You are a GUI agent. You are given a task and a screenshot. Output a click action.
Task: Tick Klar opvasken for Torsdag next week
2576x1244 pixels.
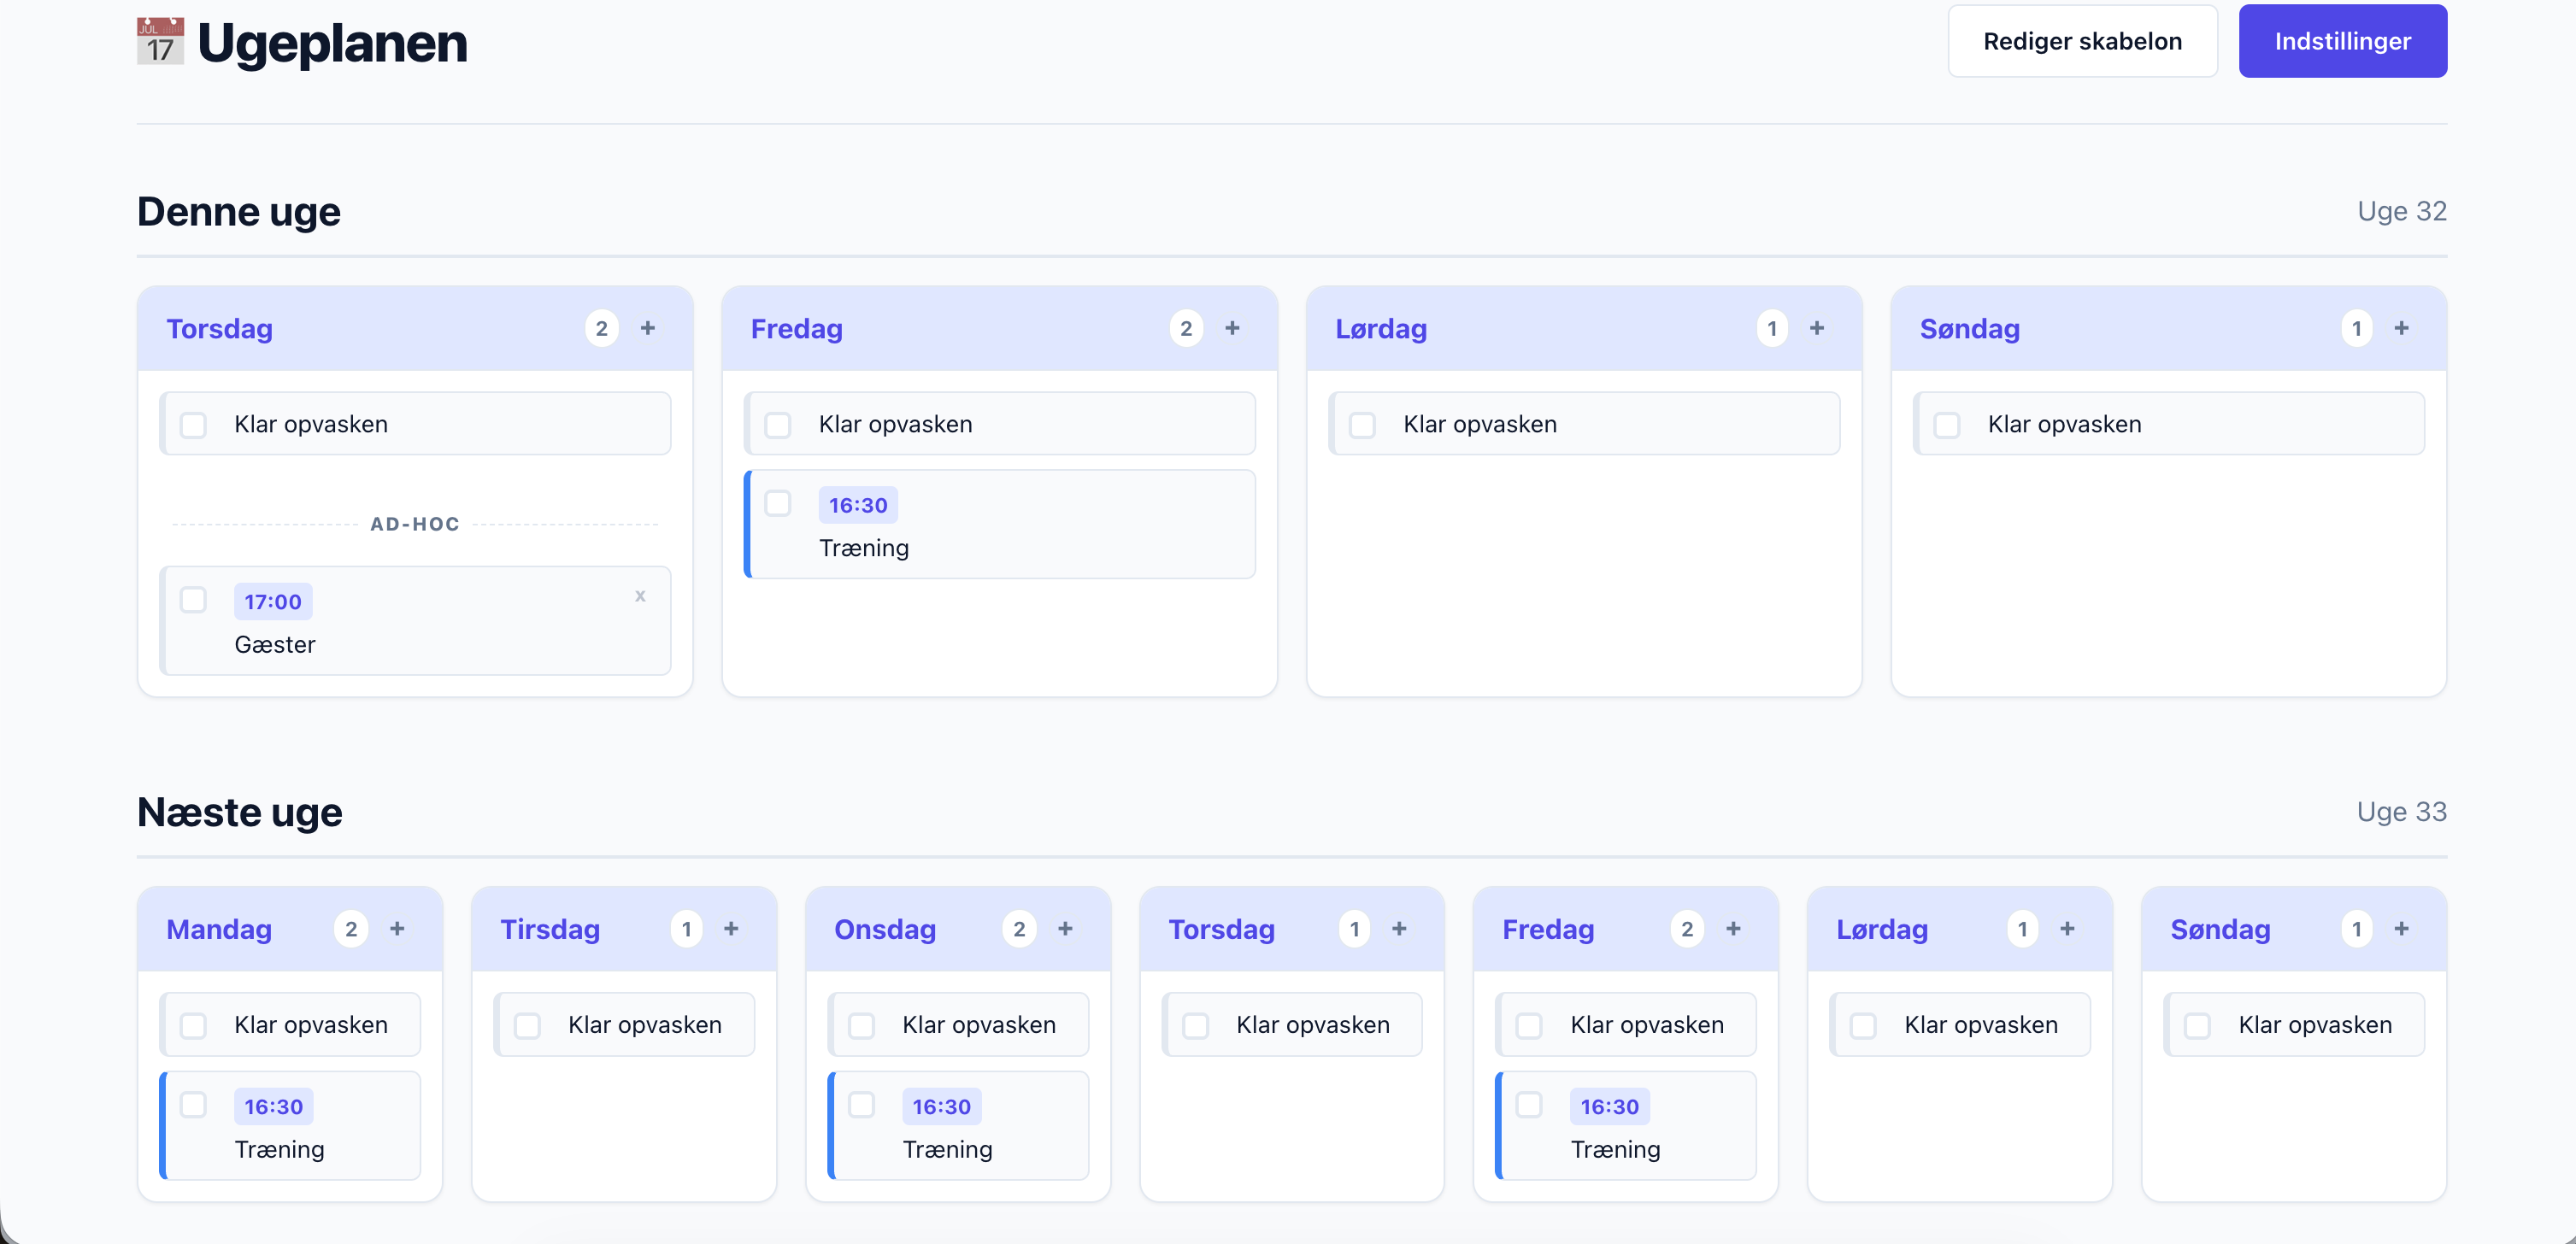1195,1026
